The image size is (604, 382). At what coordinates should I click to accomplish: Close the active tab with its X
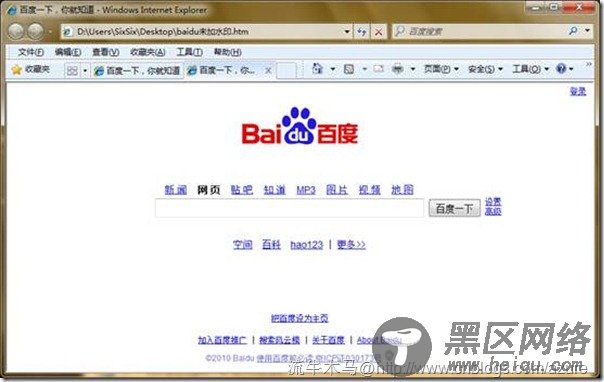[x=268, y=70]
